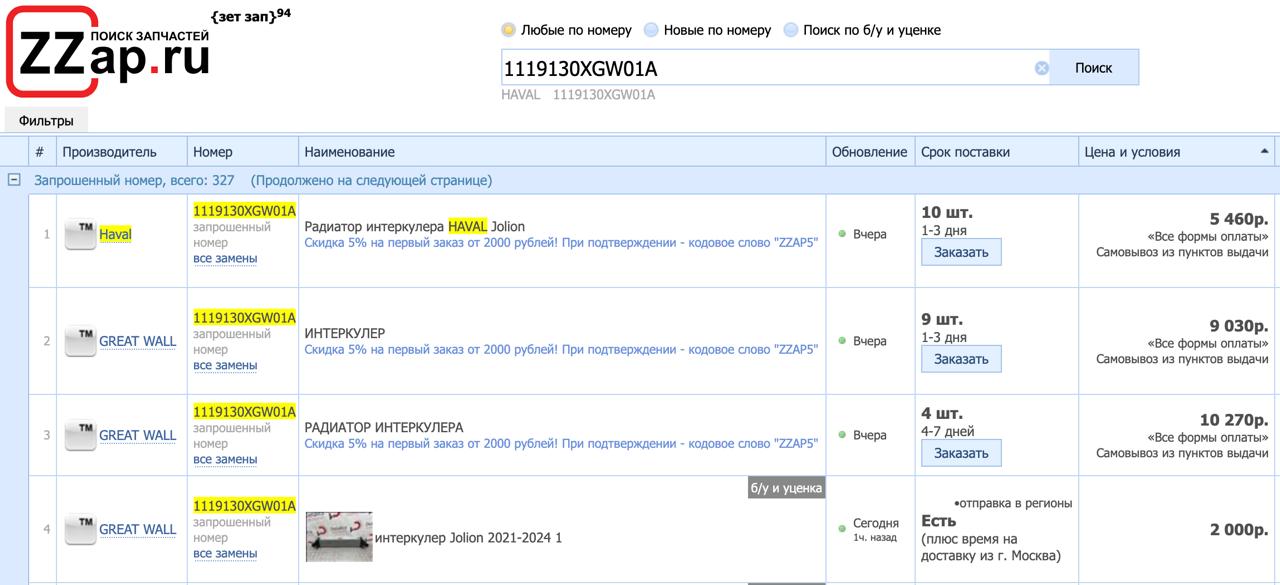Click the price 2 000р.
Screen dimensions: 1280x585
click(1239, 530)
